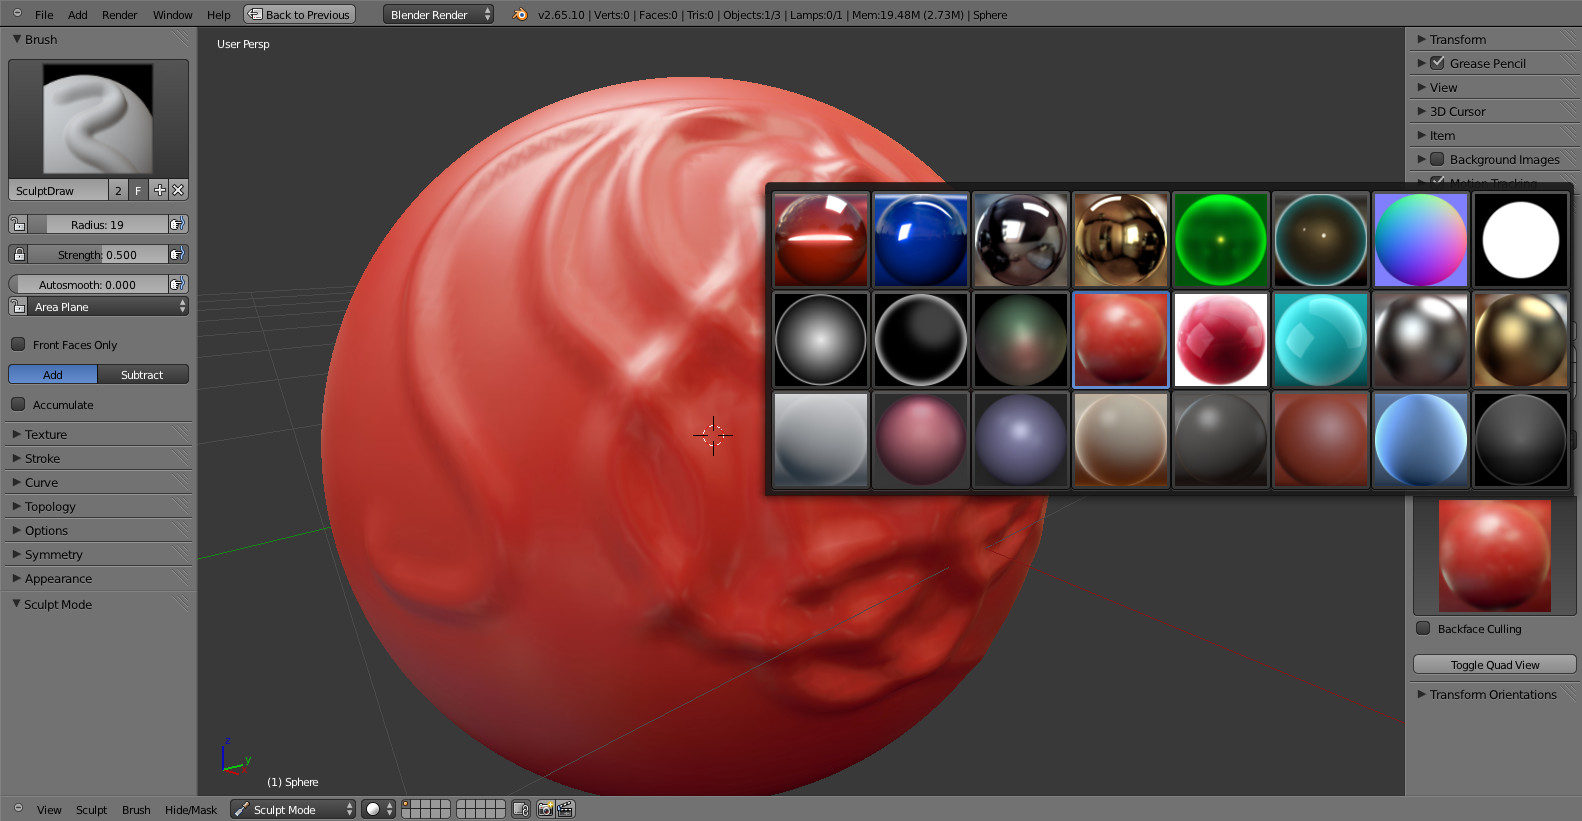Adjust the Radius slider

[98, 224]
